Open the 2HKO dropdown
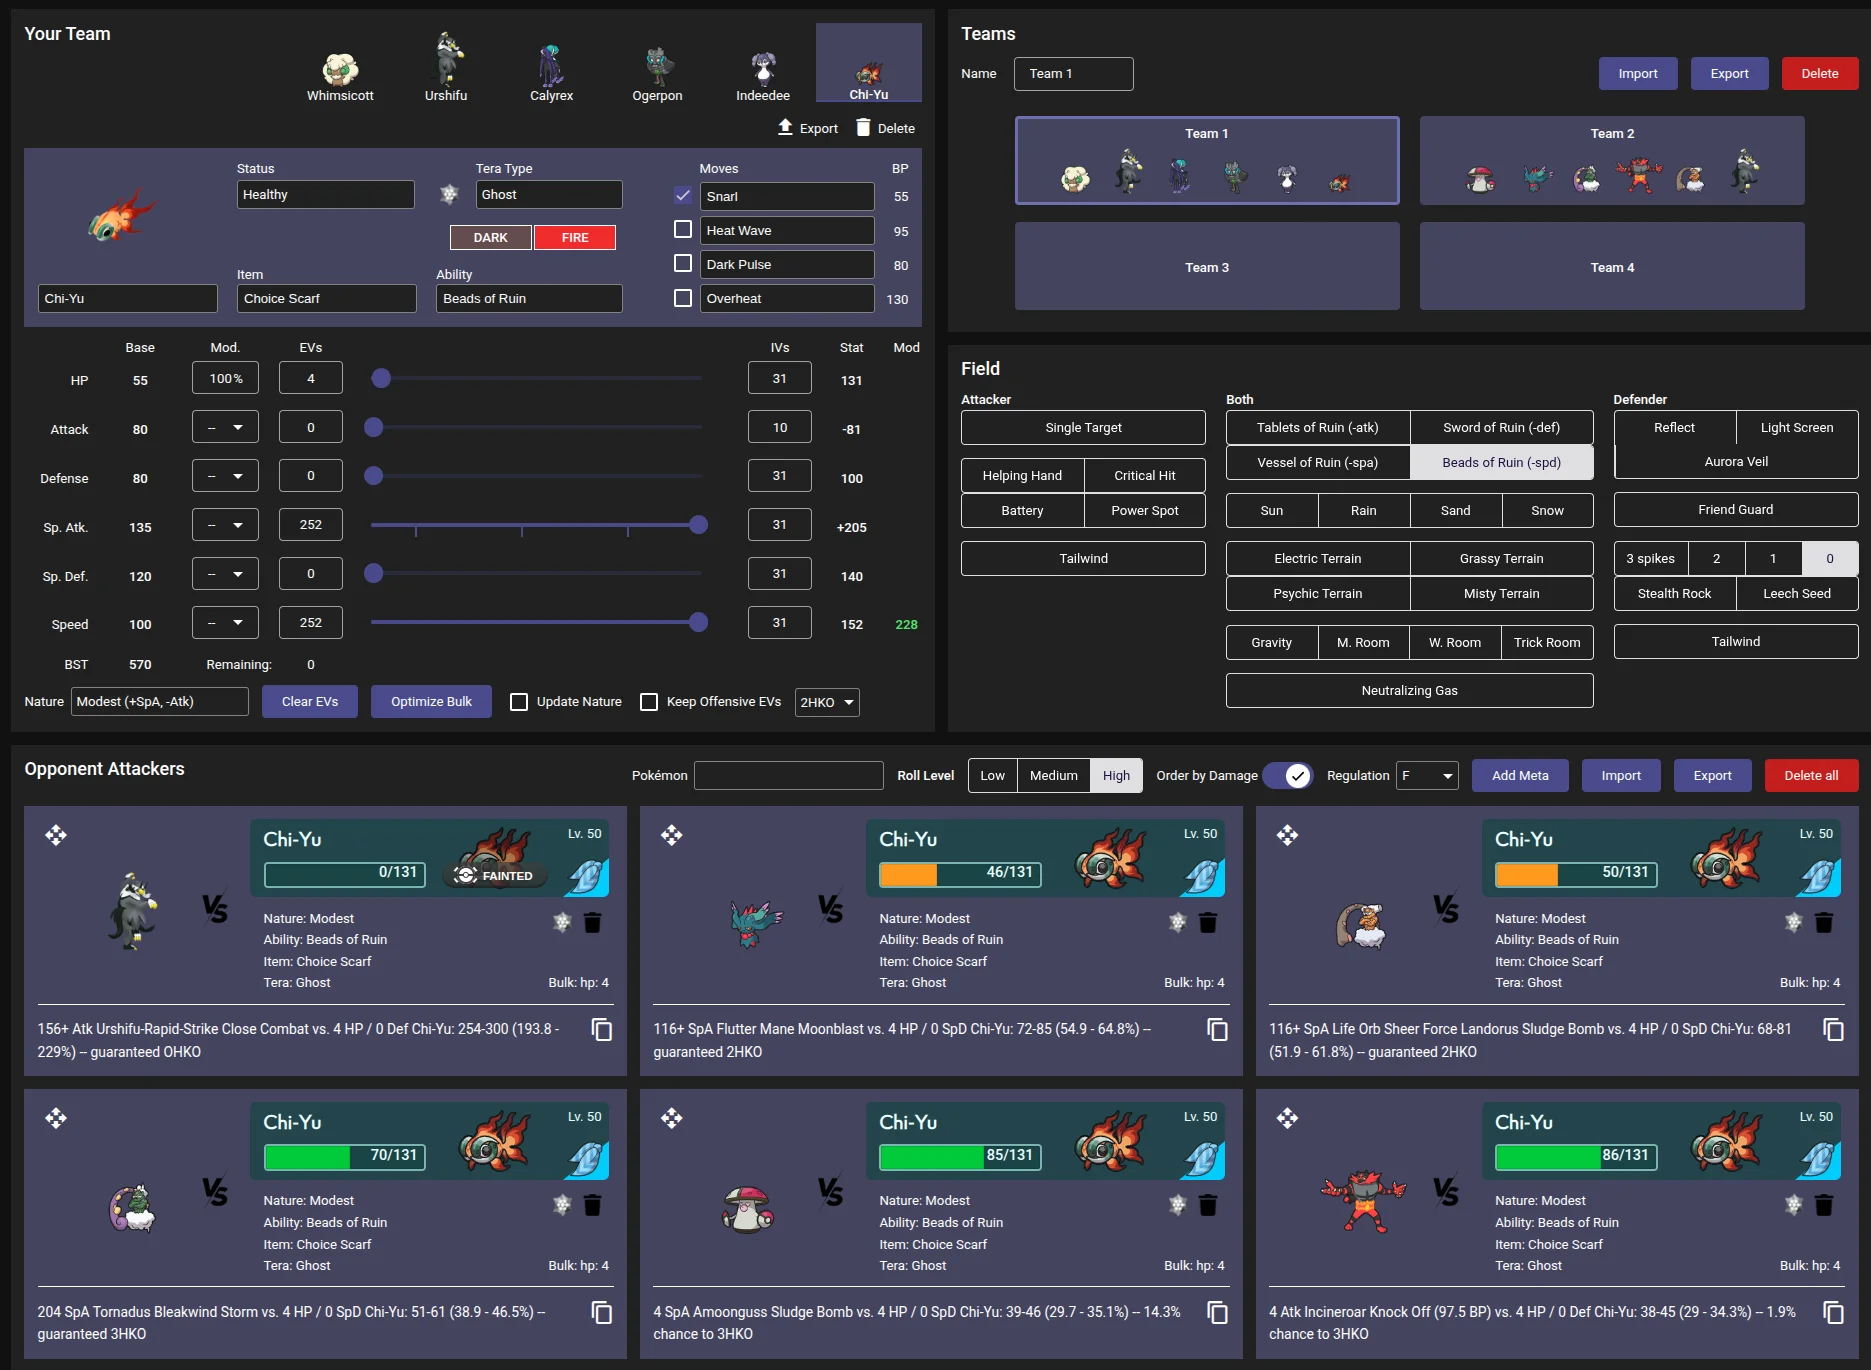This screenshot has height=1370, width=1871. coord(827,702)
